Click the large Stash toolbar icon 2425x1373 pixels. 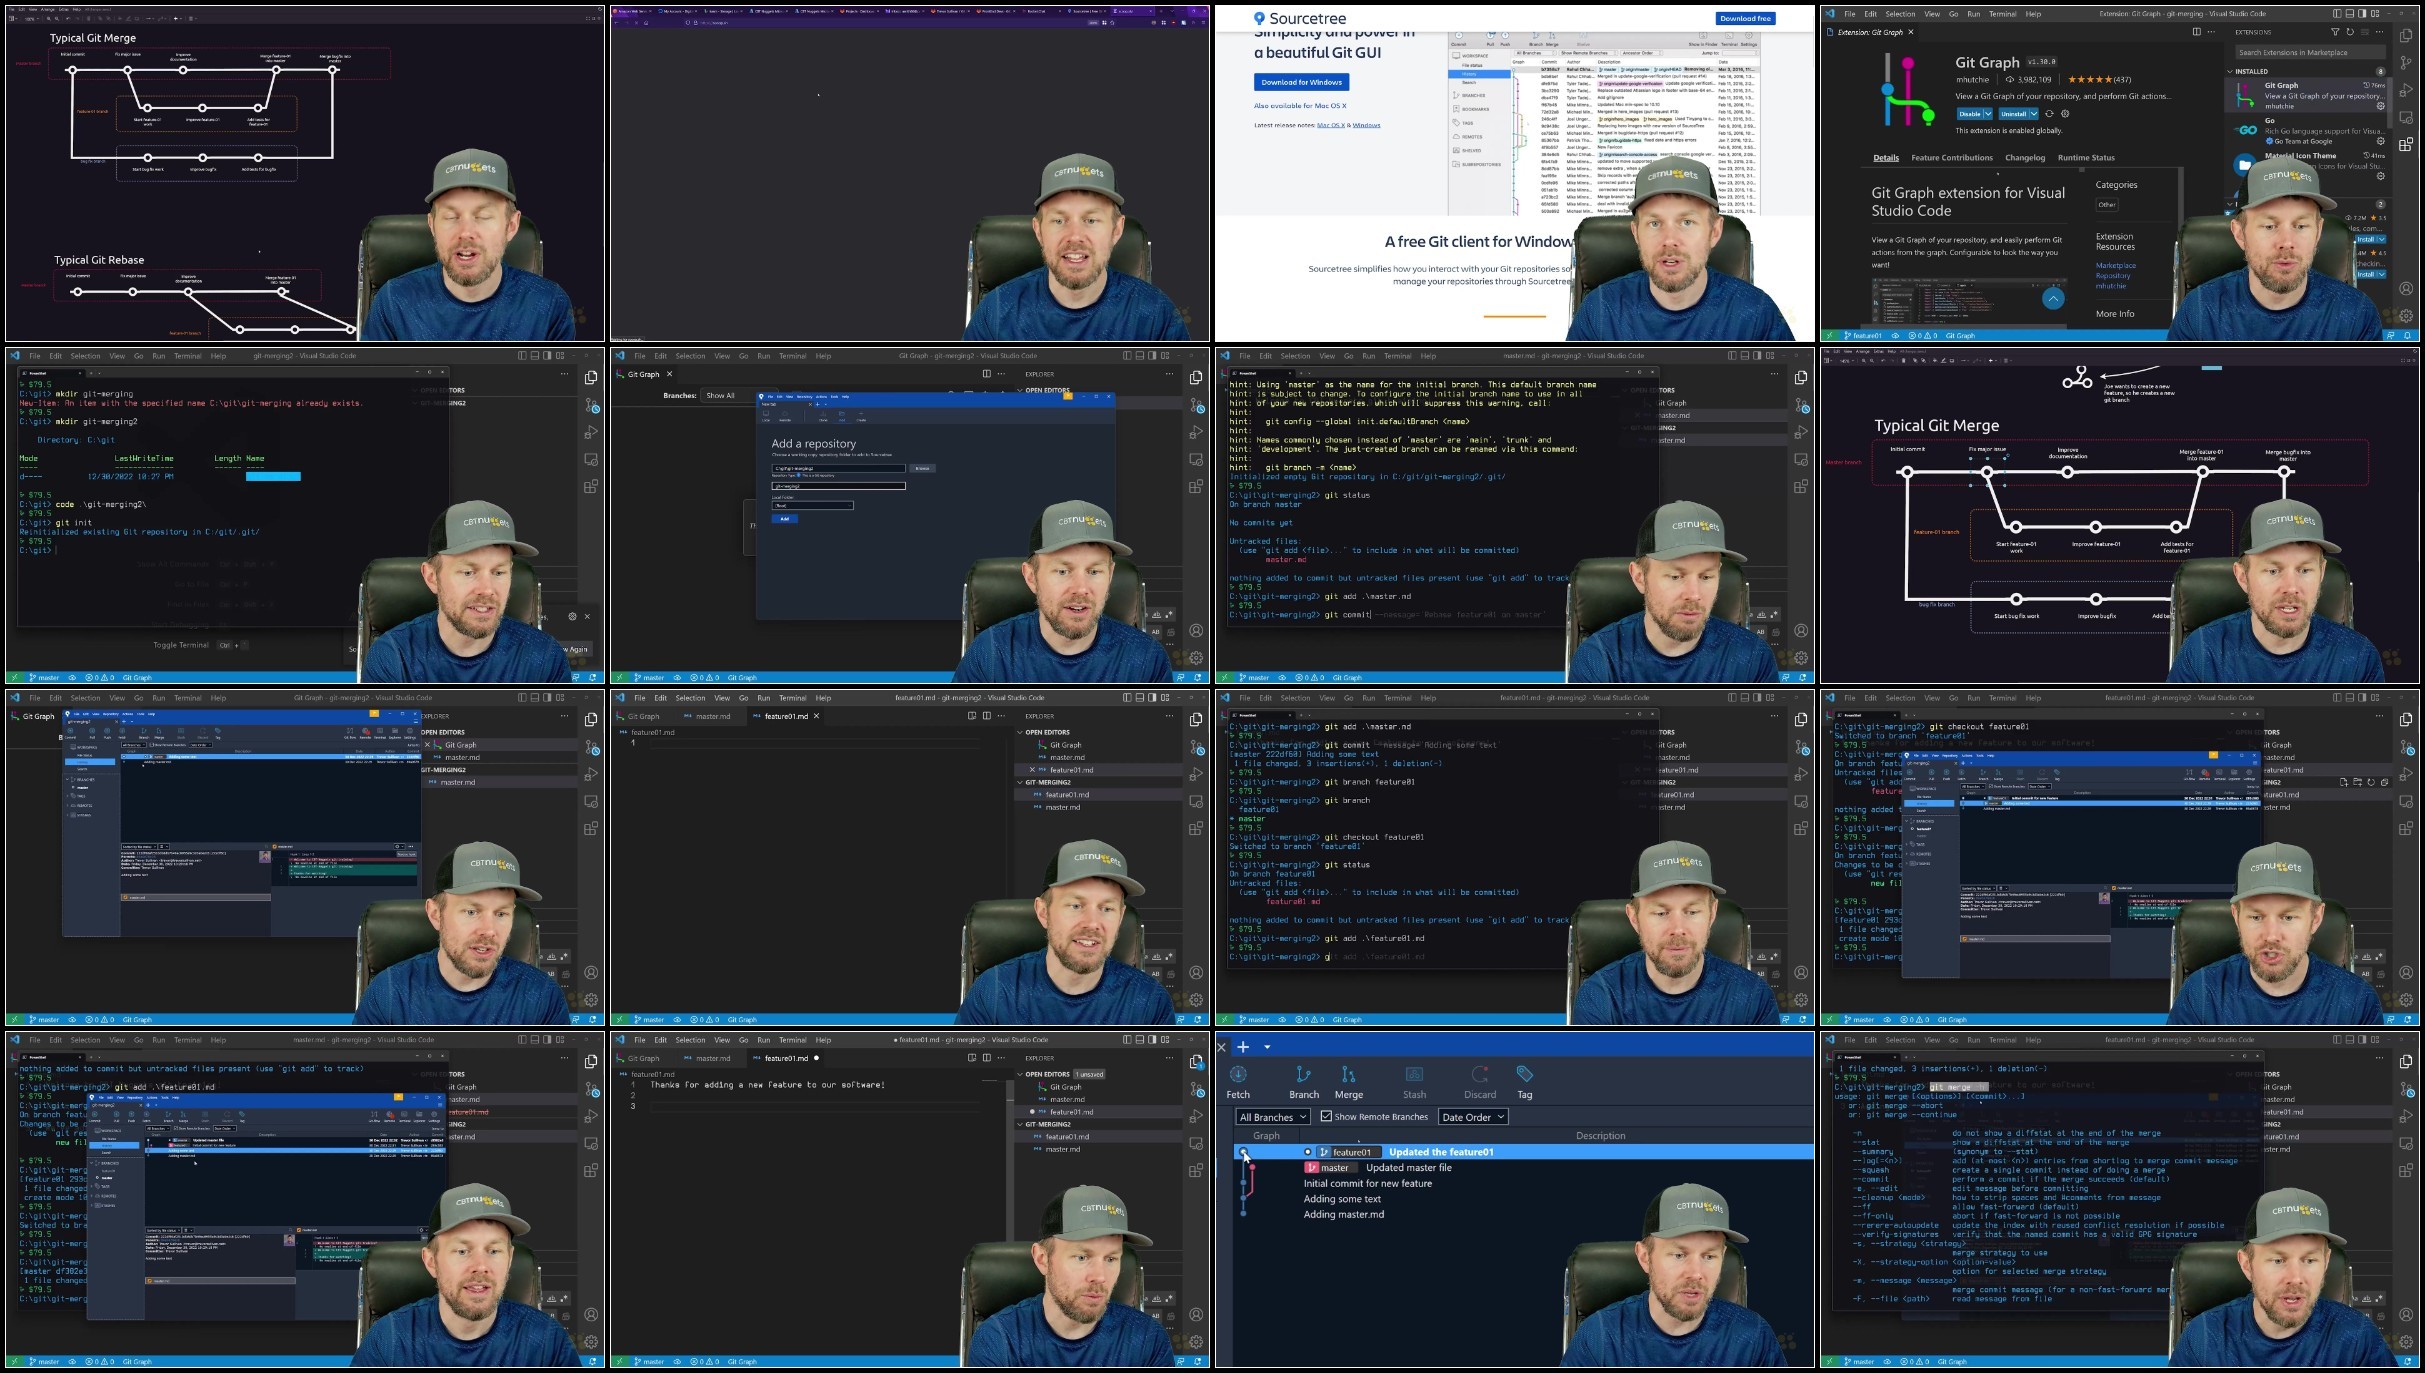pyautogui.click(x=1414, y=1081)
